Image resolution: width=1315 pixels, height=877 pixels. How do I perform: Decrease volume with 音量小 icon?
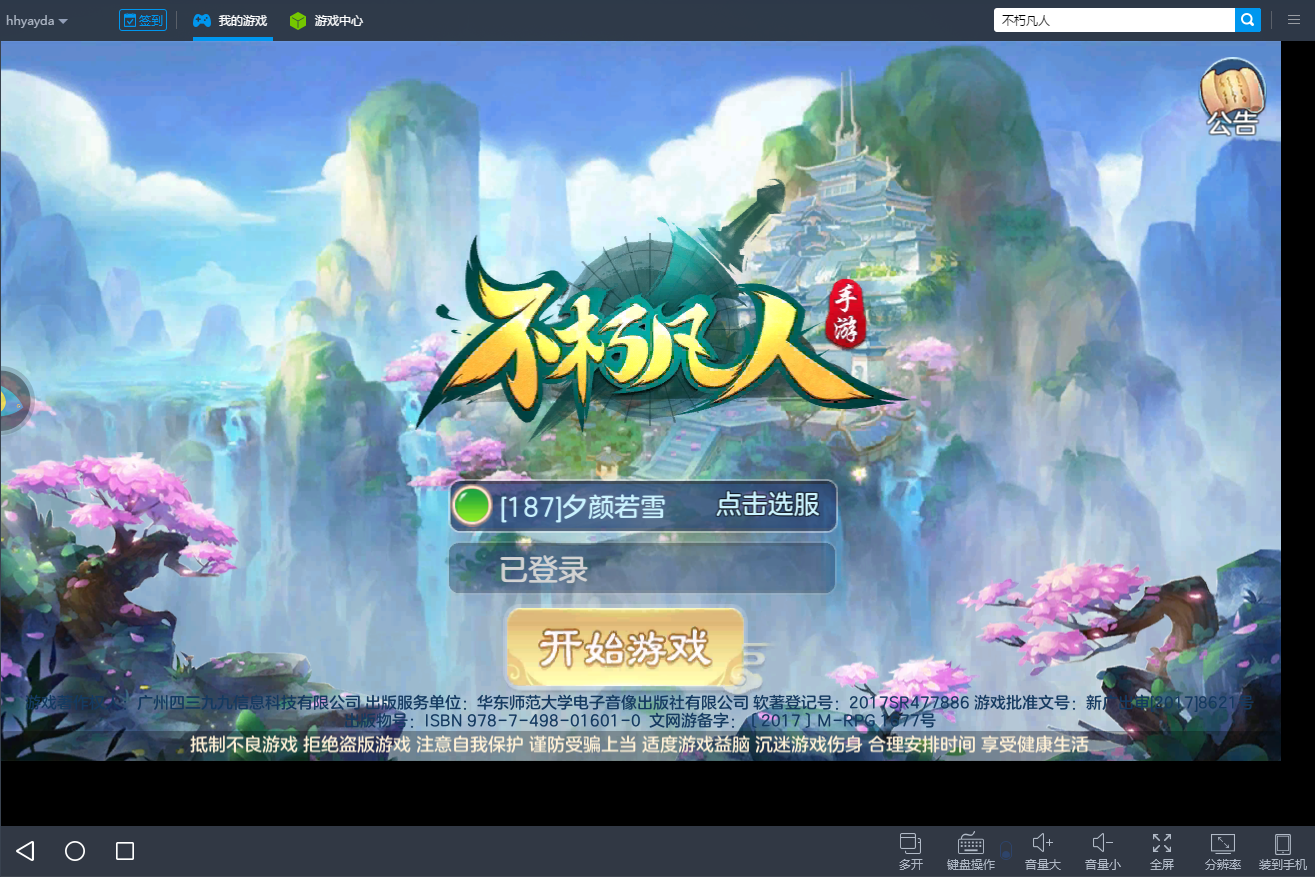(x=1103, y=851)
